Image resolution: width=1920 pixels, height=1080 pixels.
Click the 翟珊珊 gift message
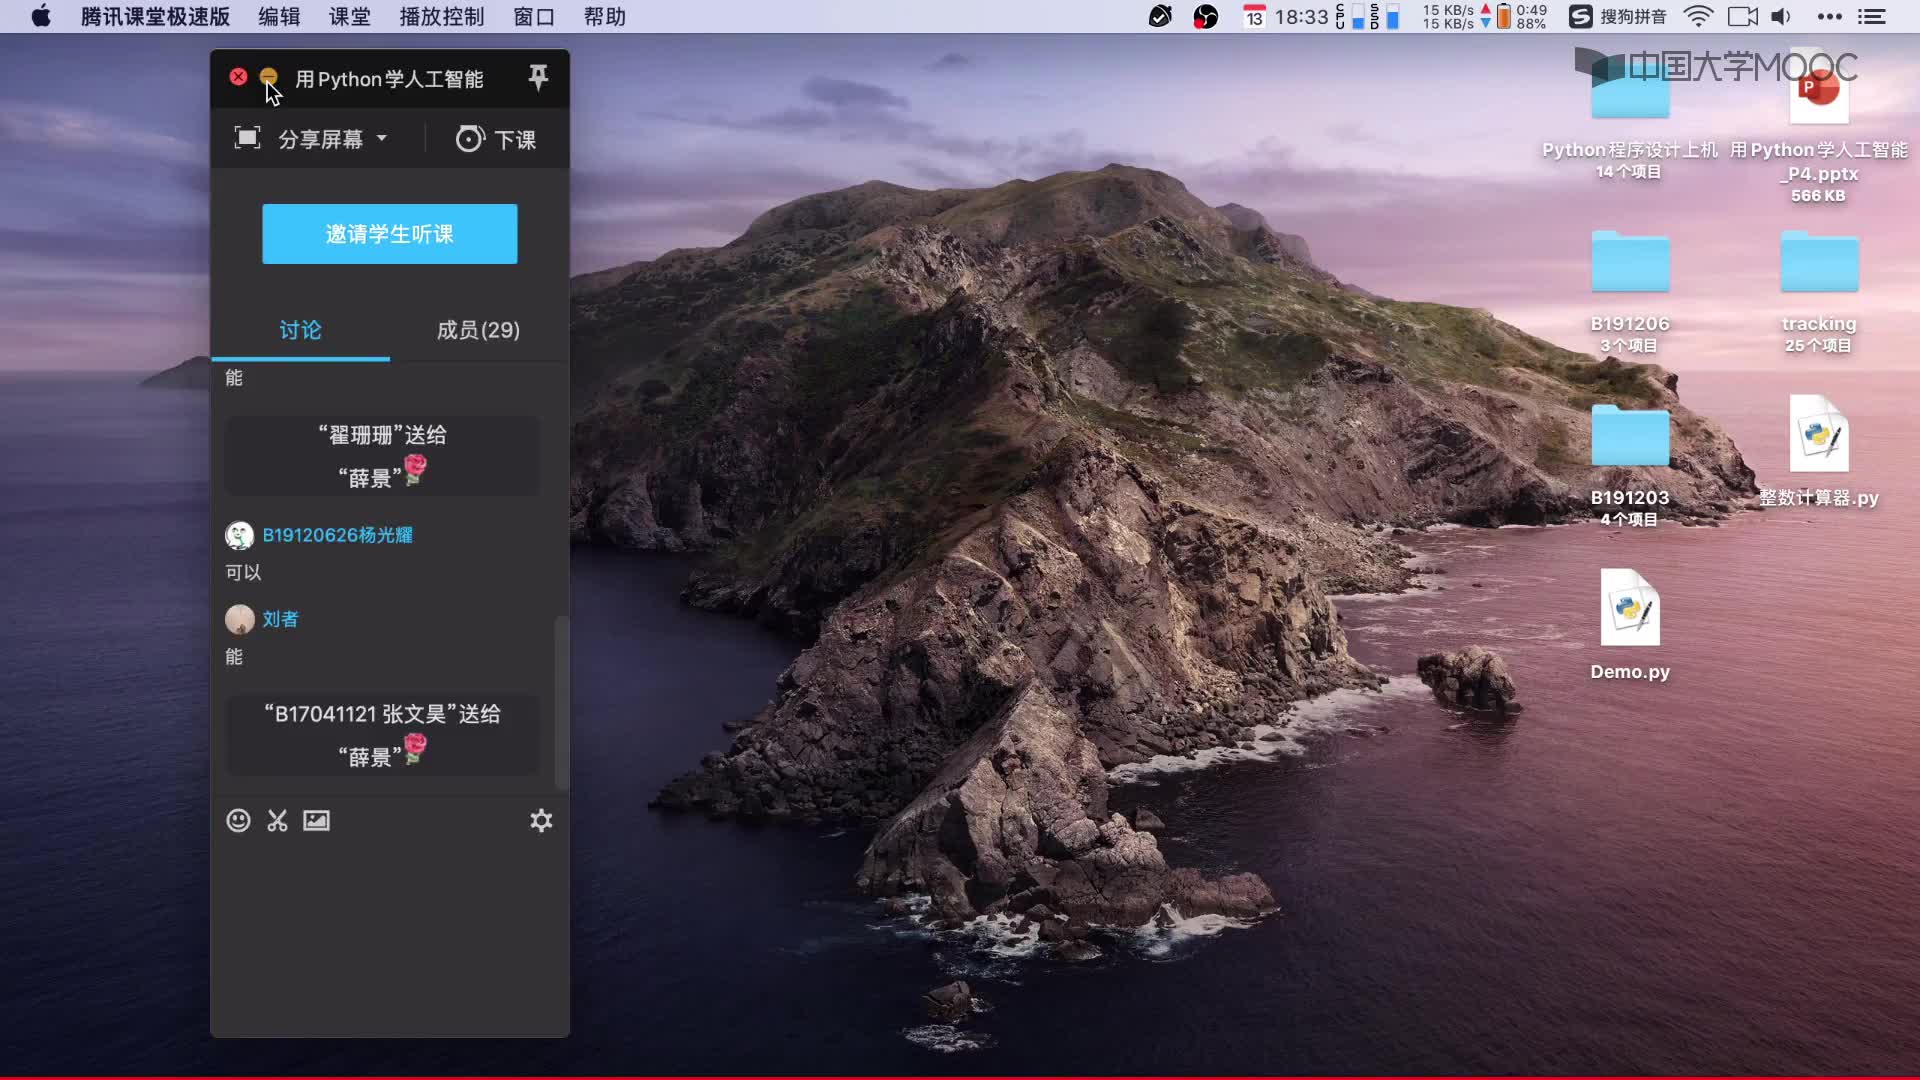click(x=383, y=456)
